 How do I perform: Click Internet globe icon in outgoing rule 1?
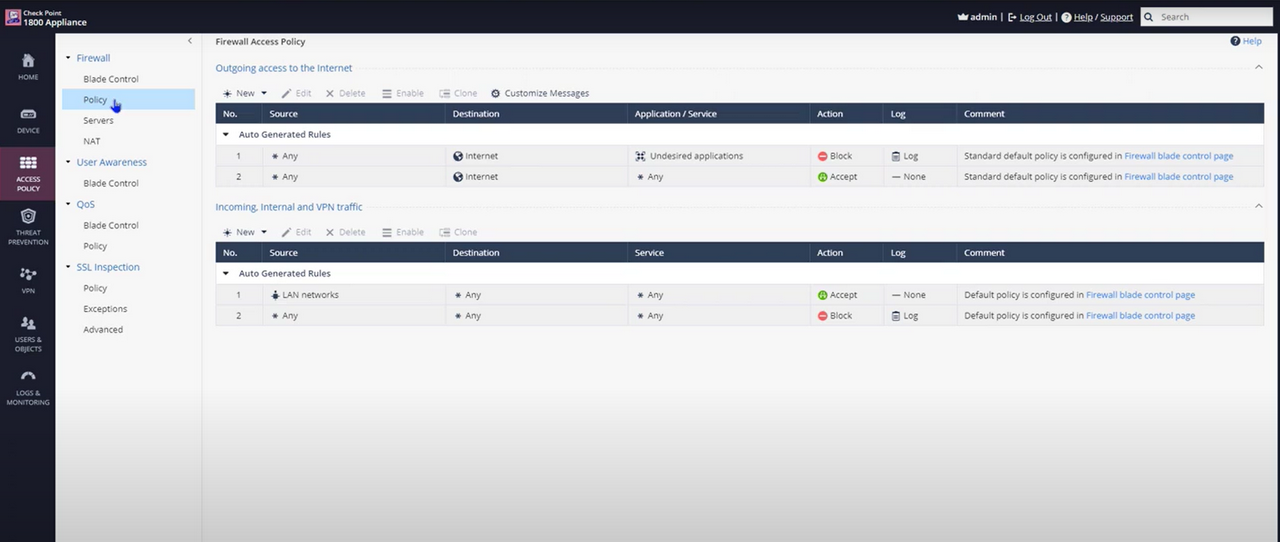[x=458, y=156]
